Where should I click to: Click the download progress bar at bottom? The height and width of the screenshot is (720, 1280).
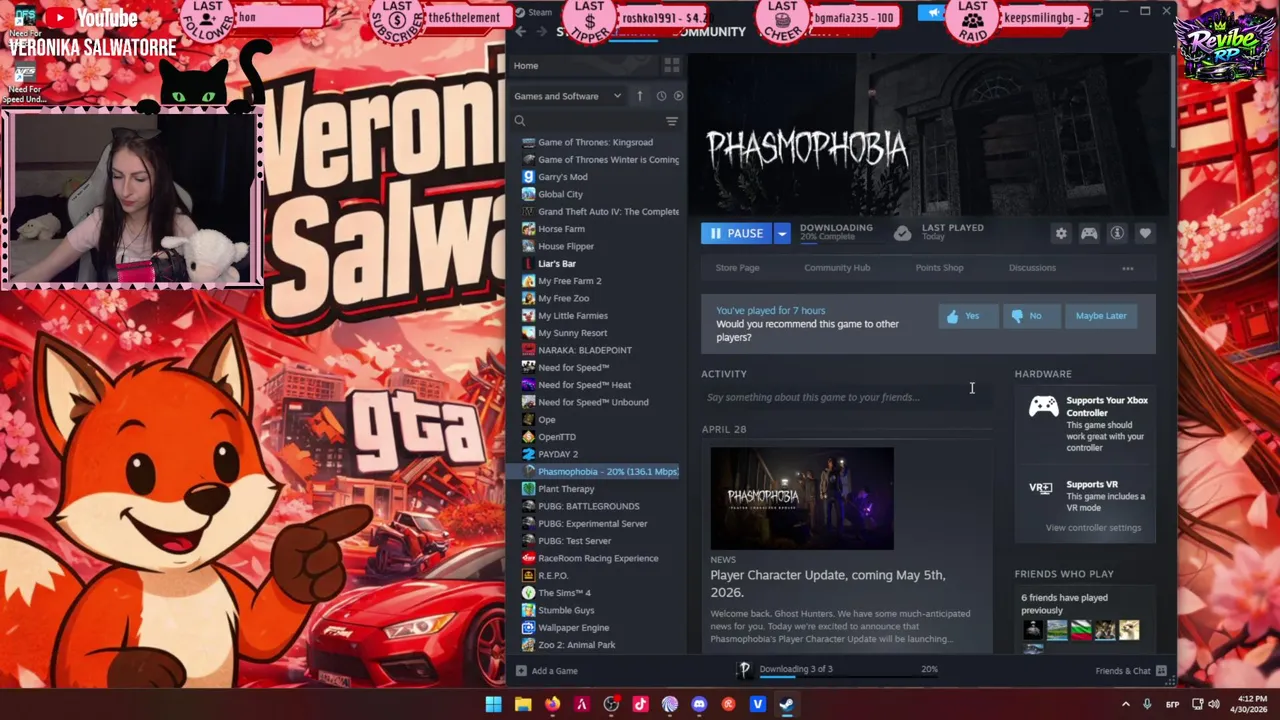click(x=848, y=677)
